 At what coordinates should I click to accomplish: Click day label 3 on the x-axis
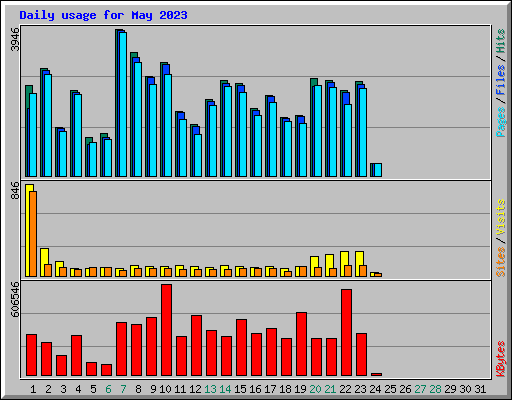(x=63, y=389)
